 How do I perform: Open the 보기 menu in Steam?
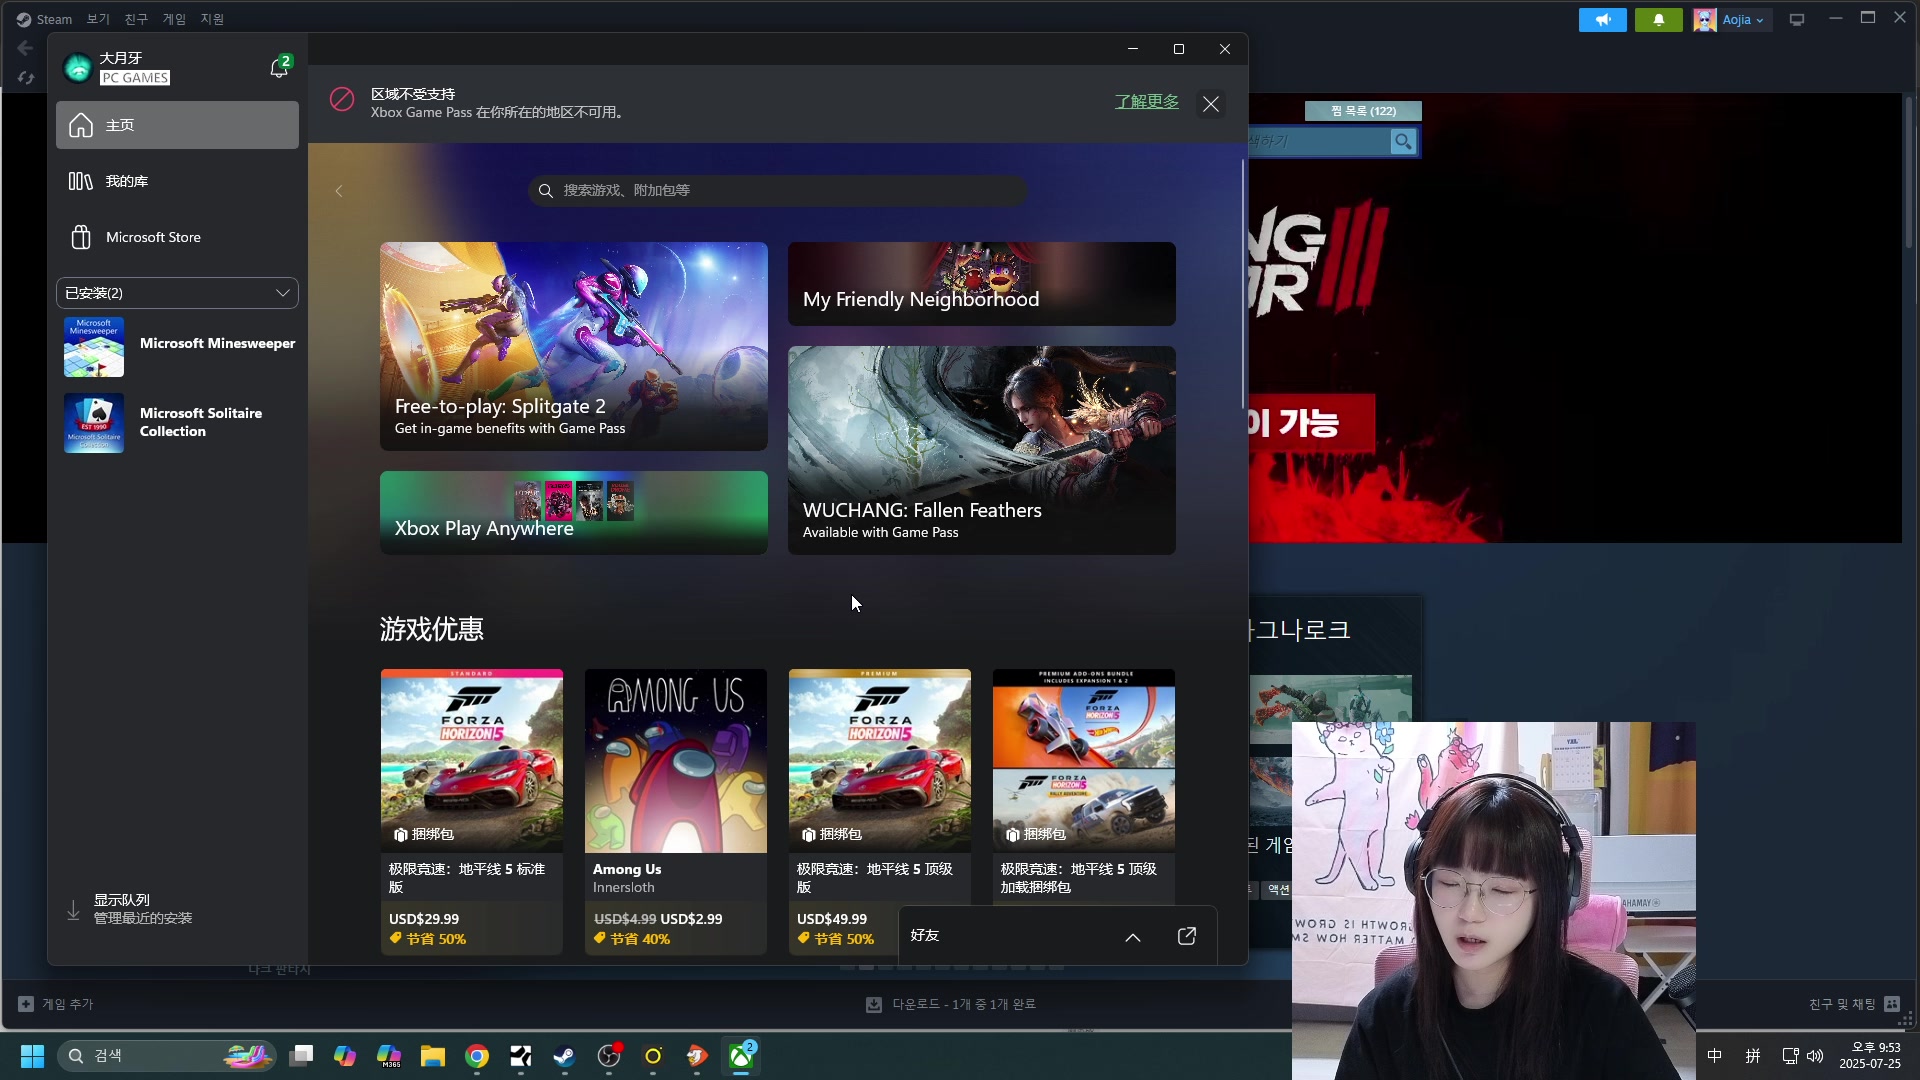pyautogui.click(x=98, y=19)
